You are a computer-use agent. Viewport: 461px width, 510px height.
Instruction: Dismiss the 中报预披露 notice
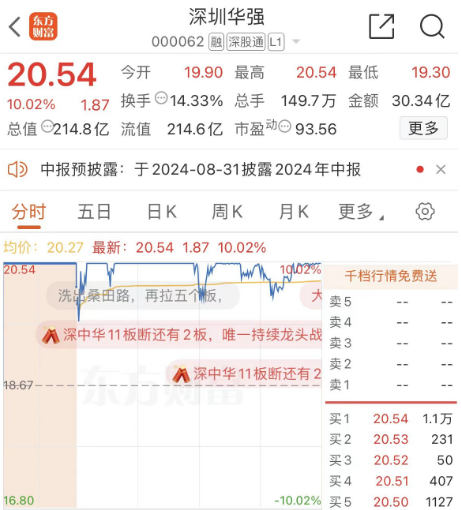(441, 169)
